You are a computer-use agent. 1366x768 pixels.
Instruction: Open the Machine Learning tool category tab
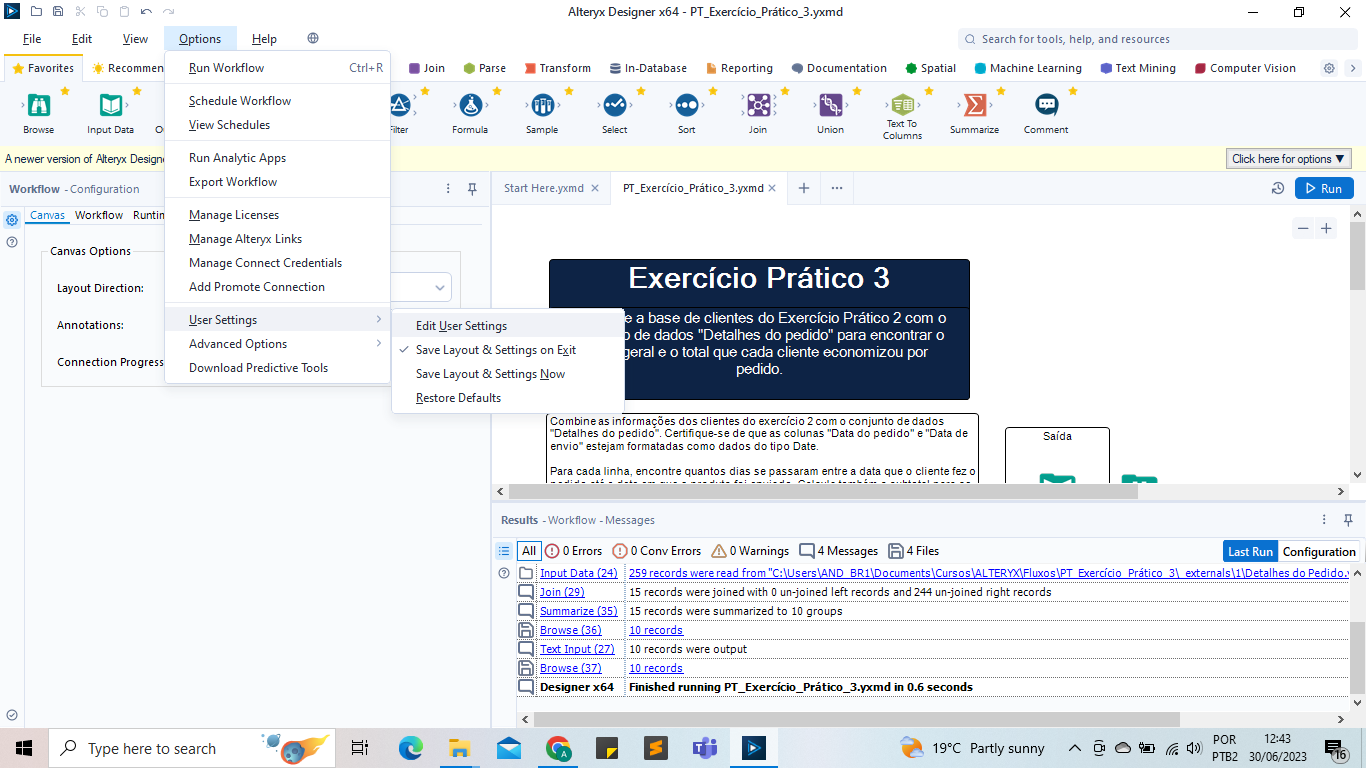click(x=1027, y=68)
